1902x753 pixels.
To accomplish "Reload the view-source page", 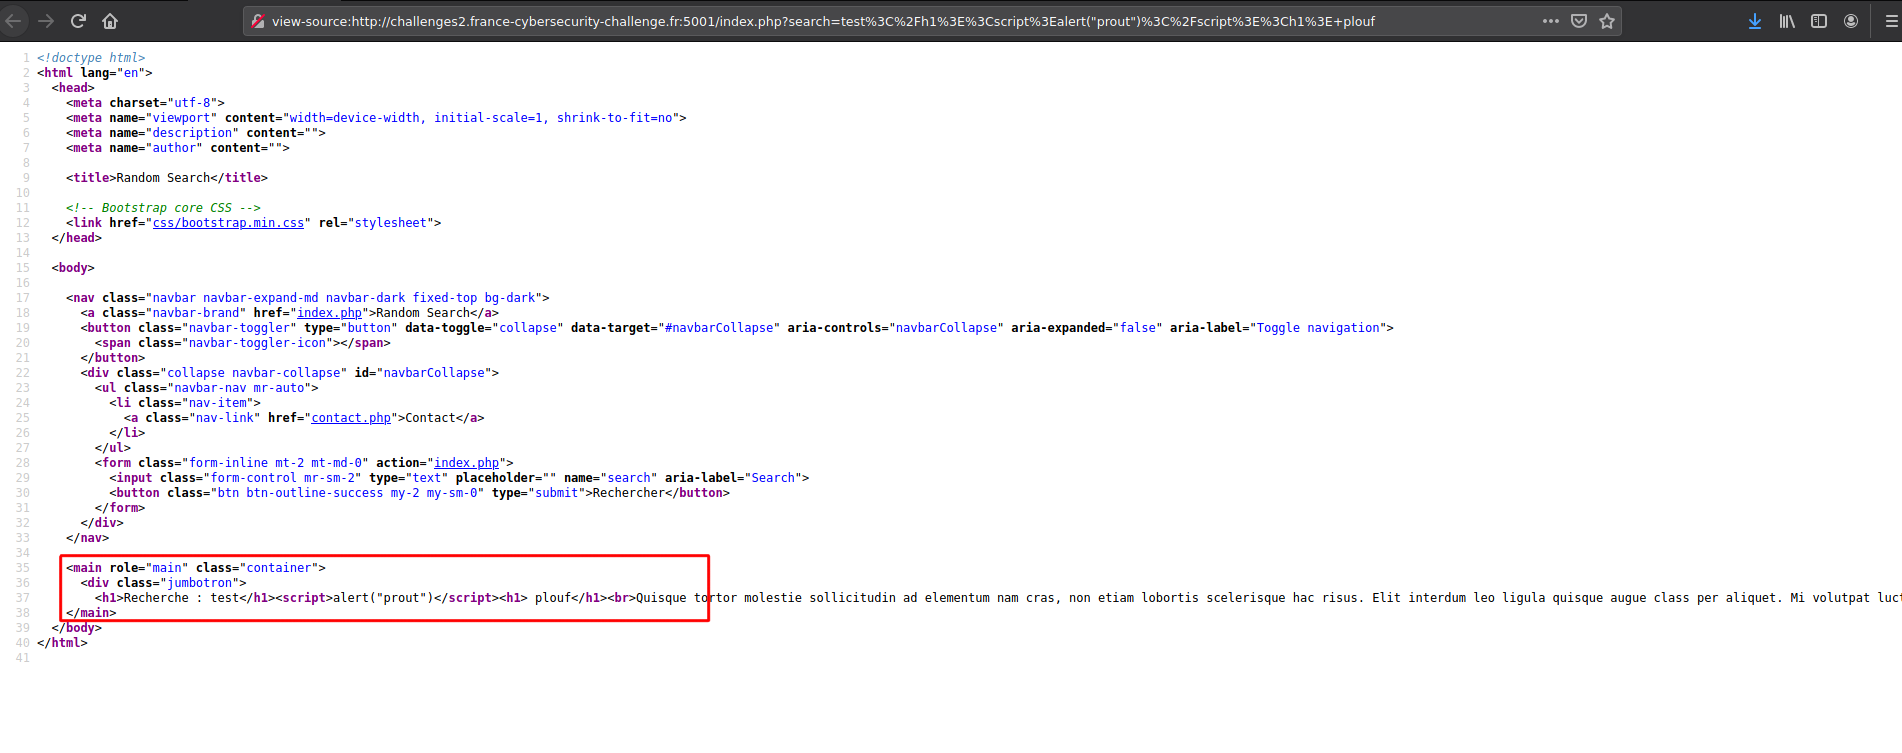I will (79, 21).
